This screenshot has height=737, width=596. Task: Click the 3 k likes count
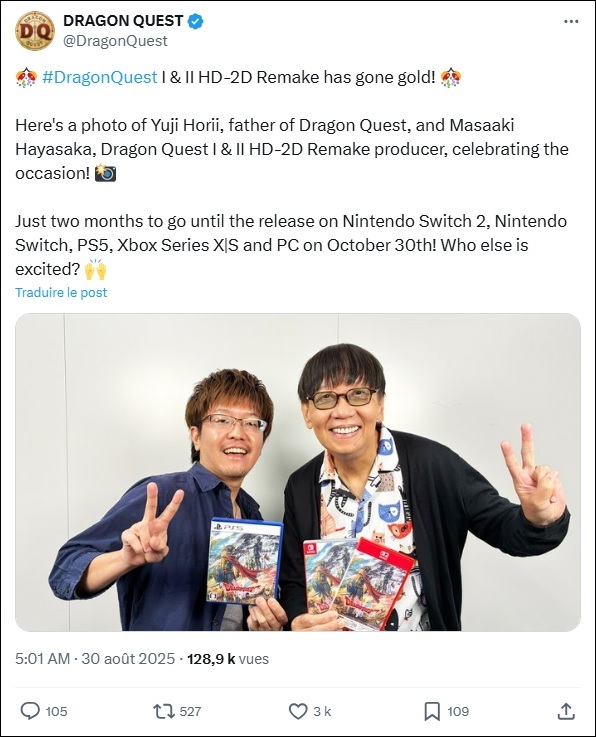(x=322, y=712)
